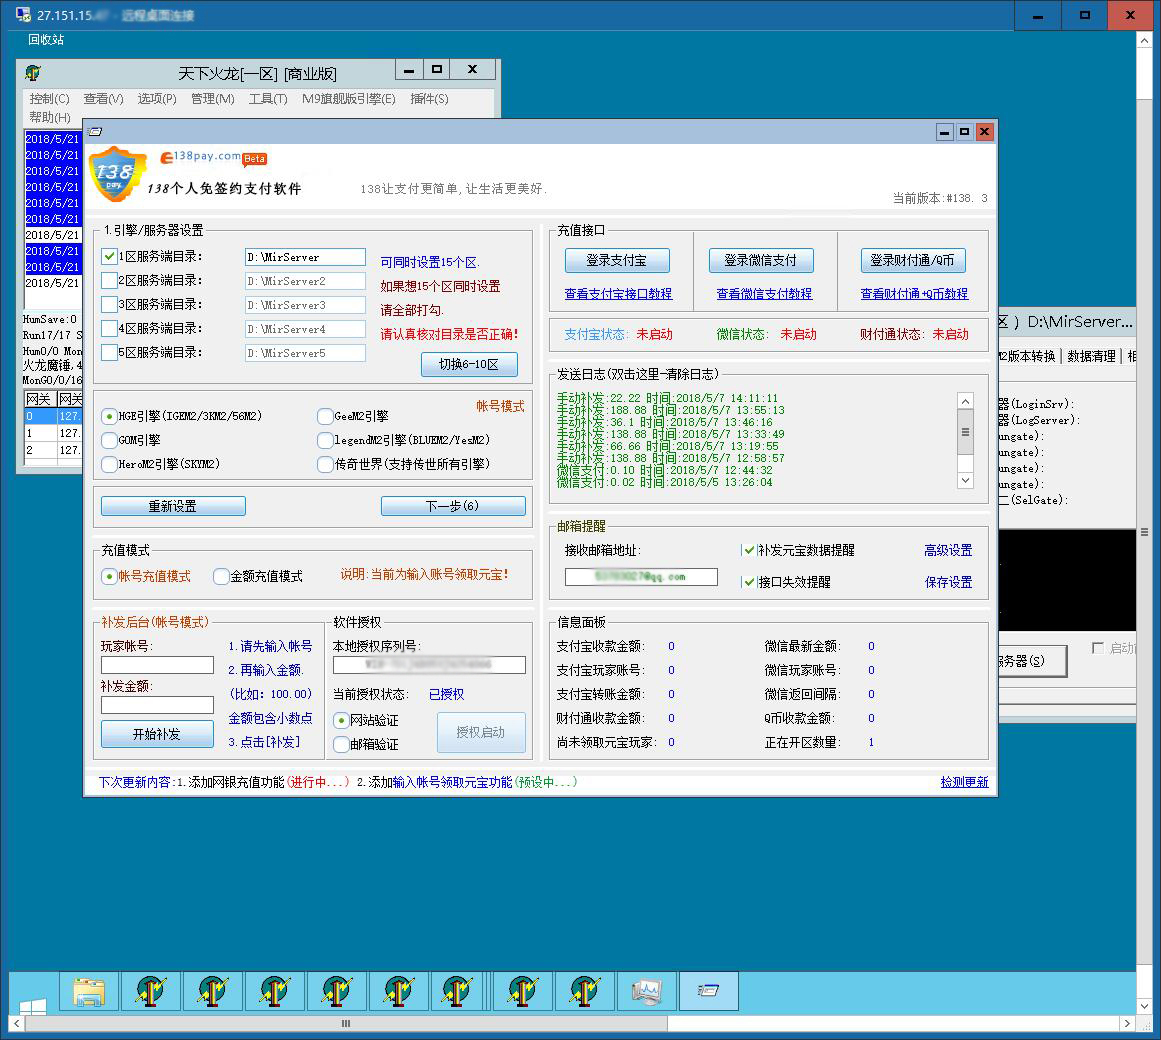Click the 138 payment window's title bar icon
Viewport: 1161px width, 1040px height.
tap(96, 132)
